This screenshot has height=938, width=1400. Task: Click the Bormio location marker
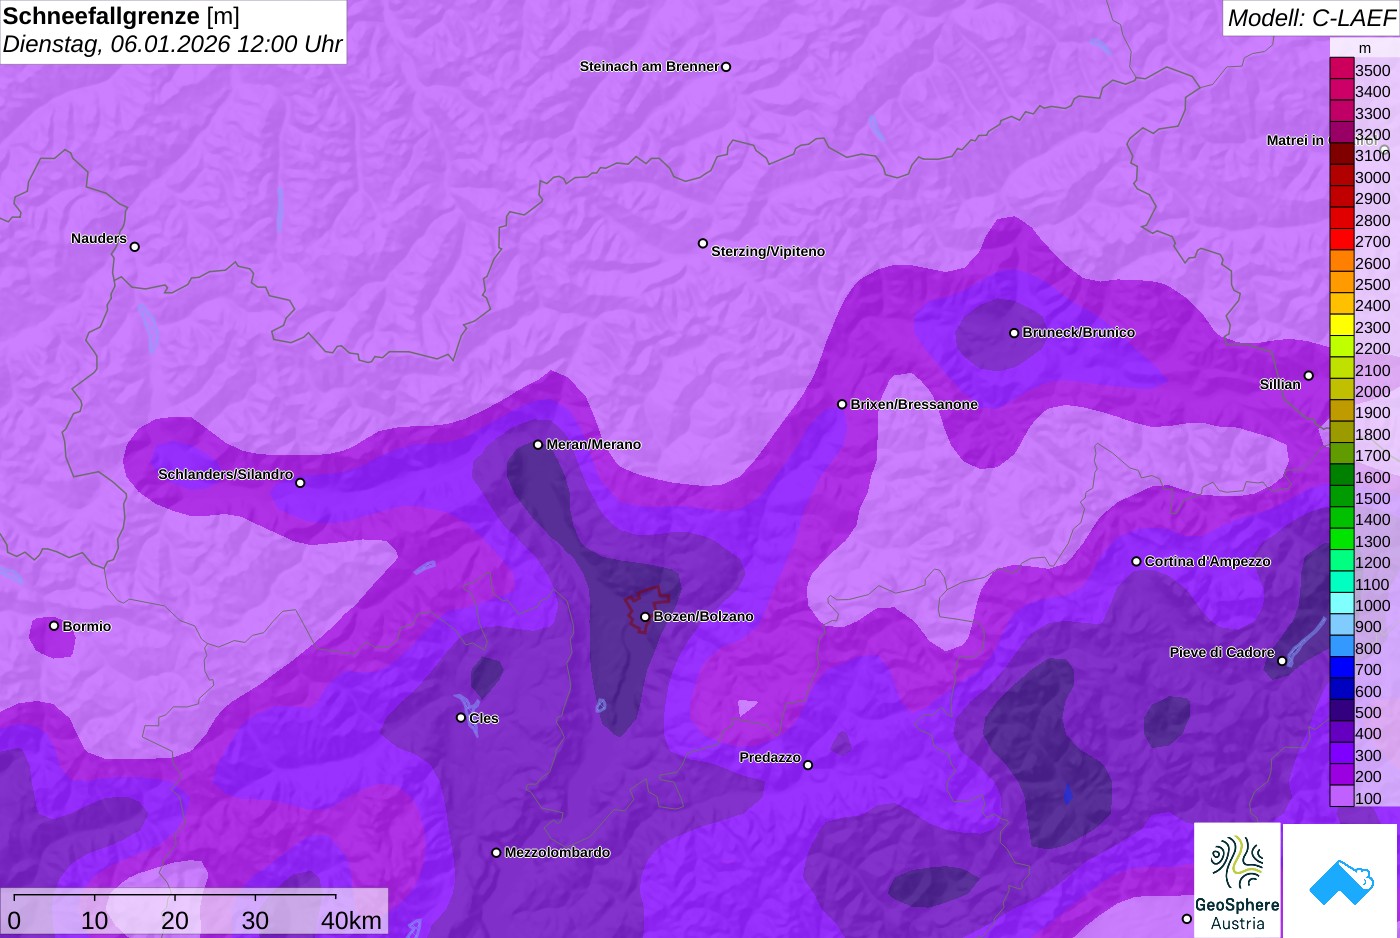click(54, 626)
